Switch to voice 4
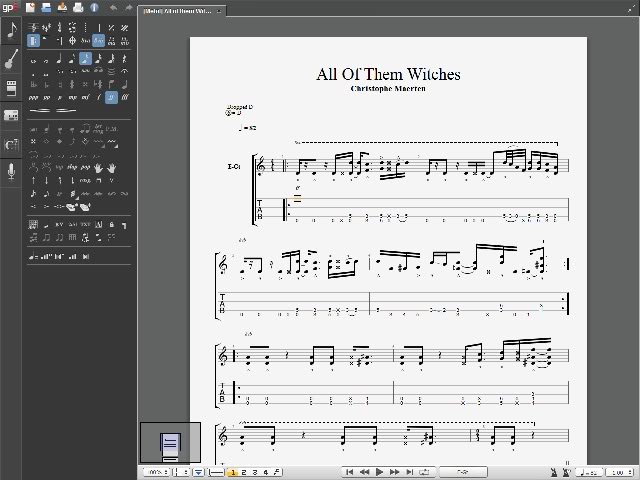 point(265,472)
